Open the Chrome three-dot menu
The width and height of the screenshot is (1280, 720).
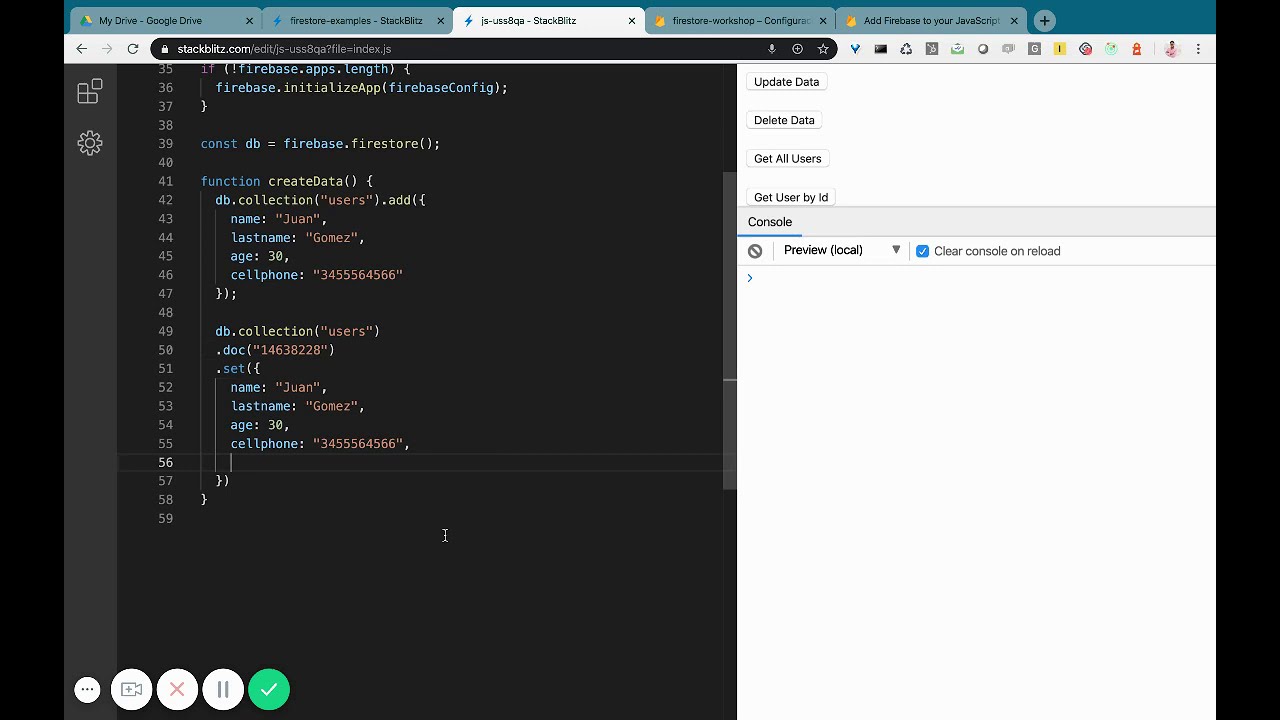[1198, 49]
